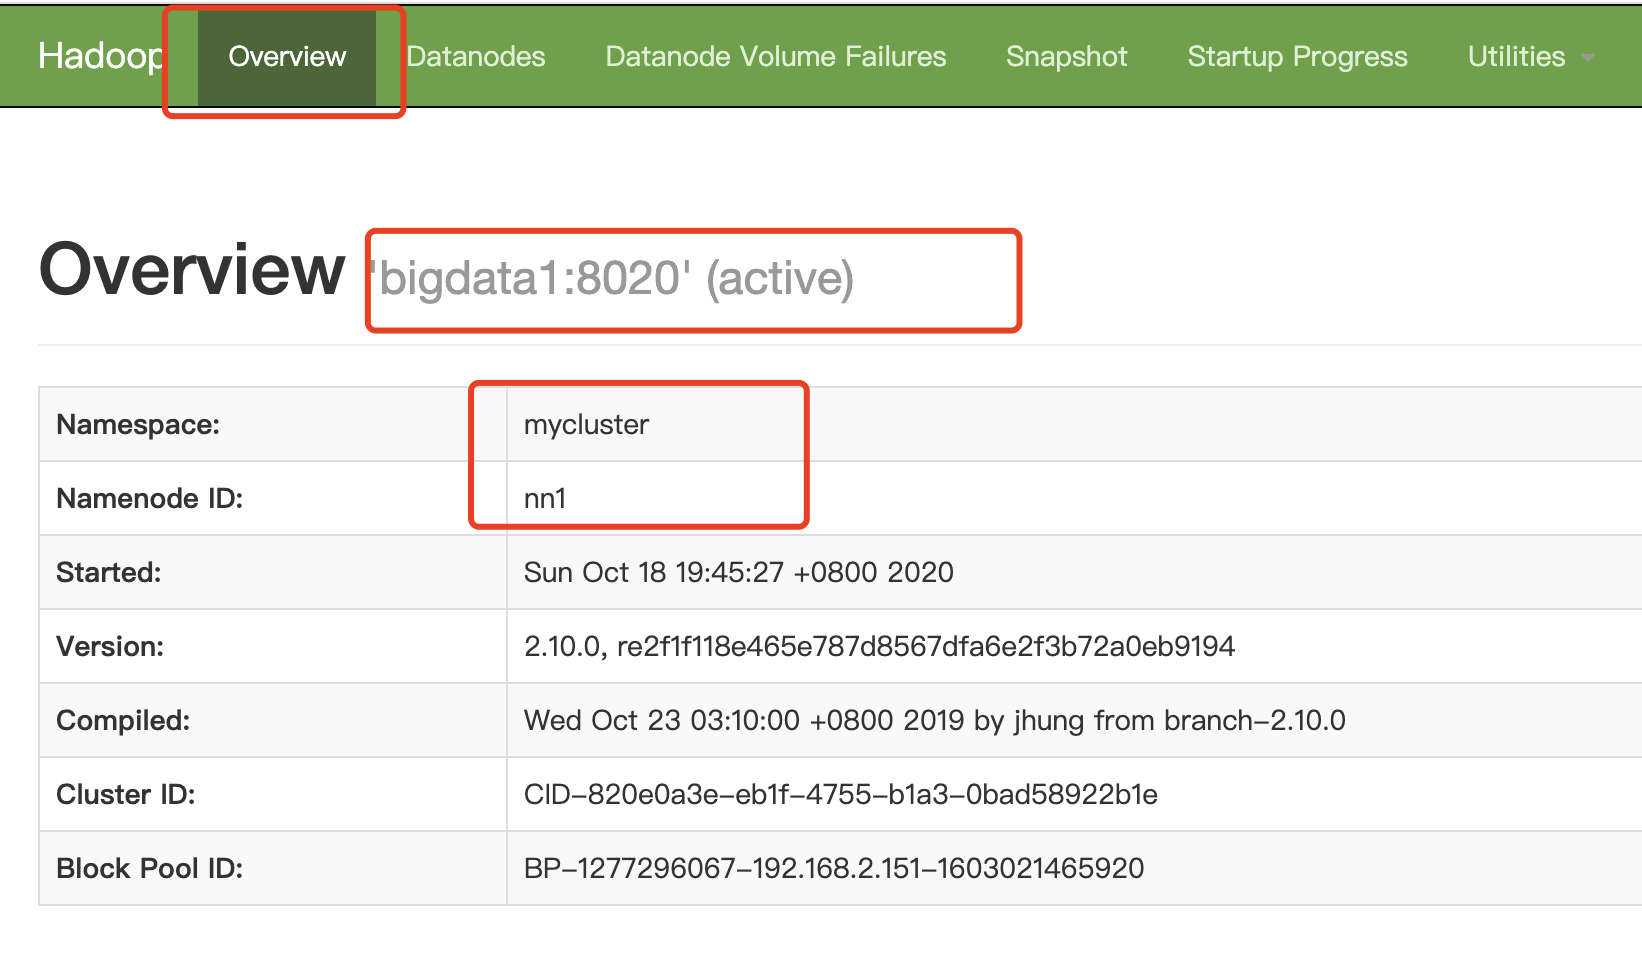This screenshot has height=972, width=1642.
Task: Click the Cluster ID label
Action: (x=125, y=795)
